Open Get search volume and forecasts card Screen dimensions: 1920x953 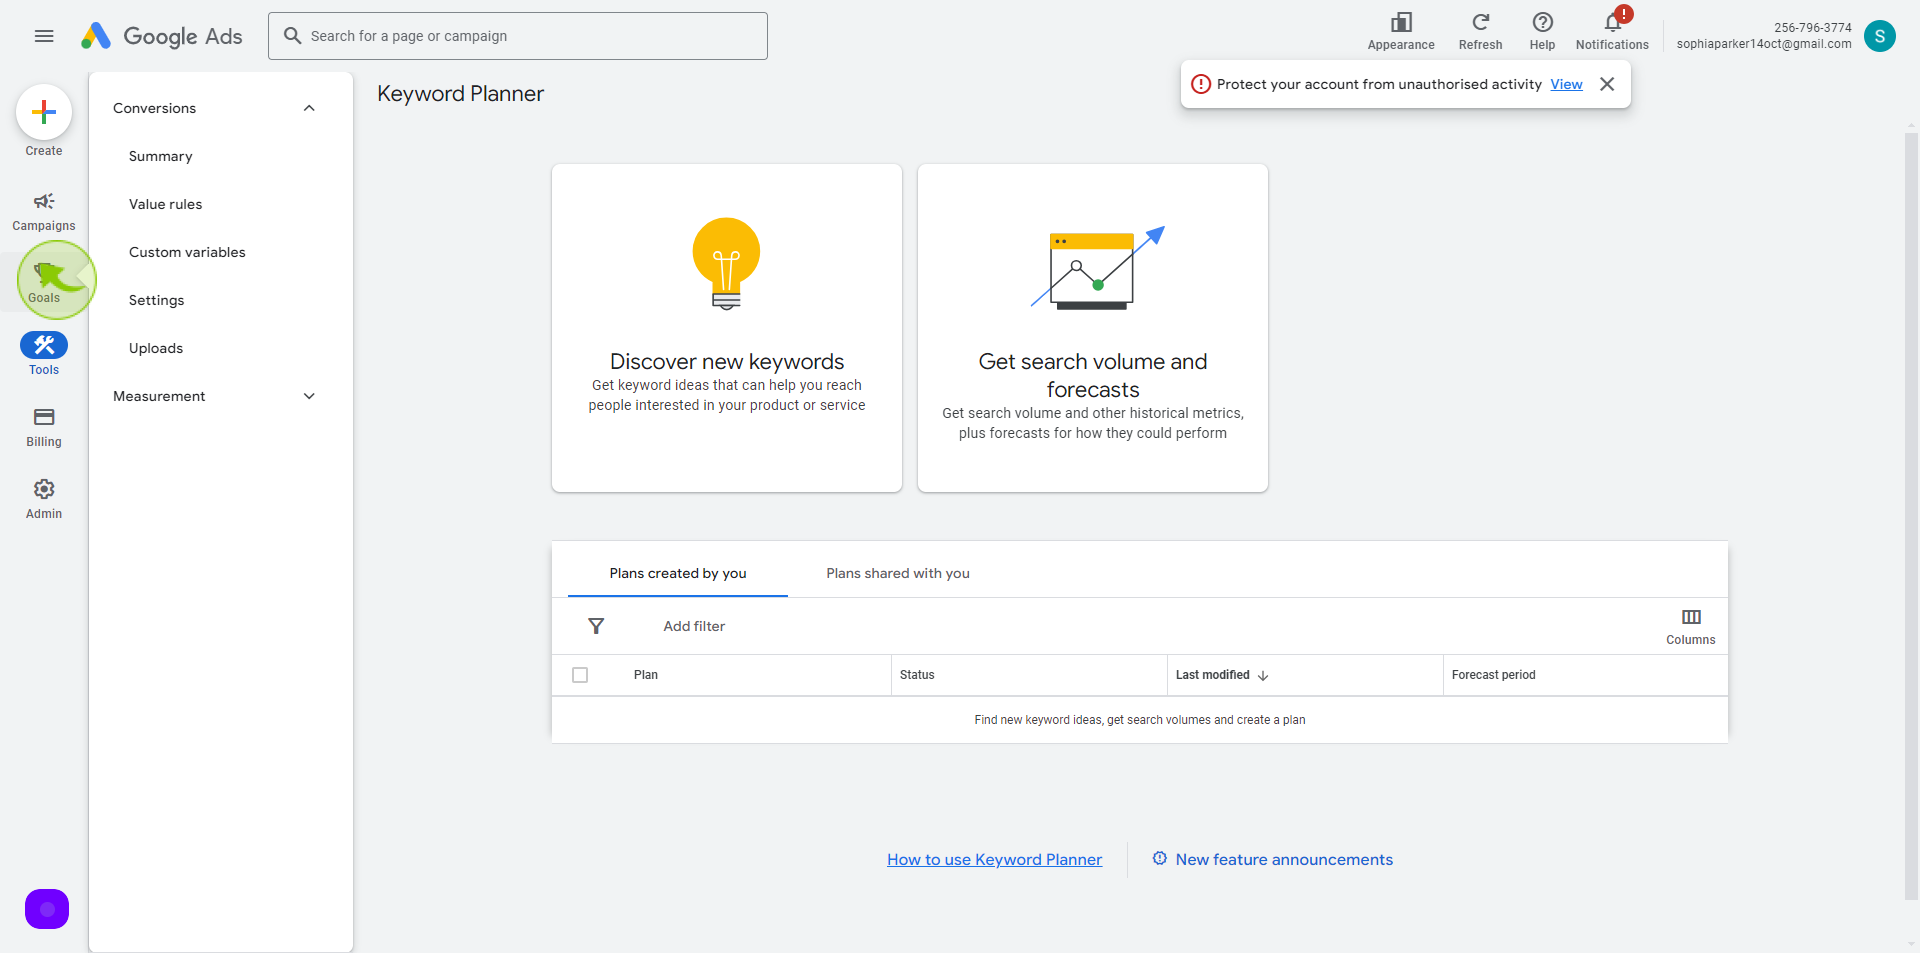coord(1093,328)
